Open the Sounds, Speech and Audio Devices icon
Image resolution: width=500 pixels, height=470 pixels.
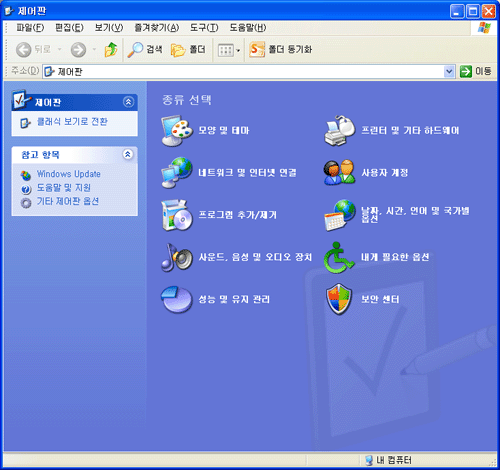pos(177,257)
